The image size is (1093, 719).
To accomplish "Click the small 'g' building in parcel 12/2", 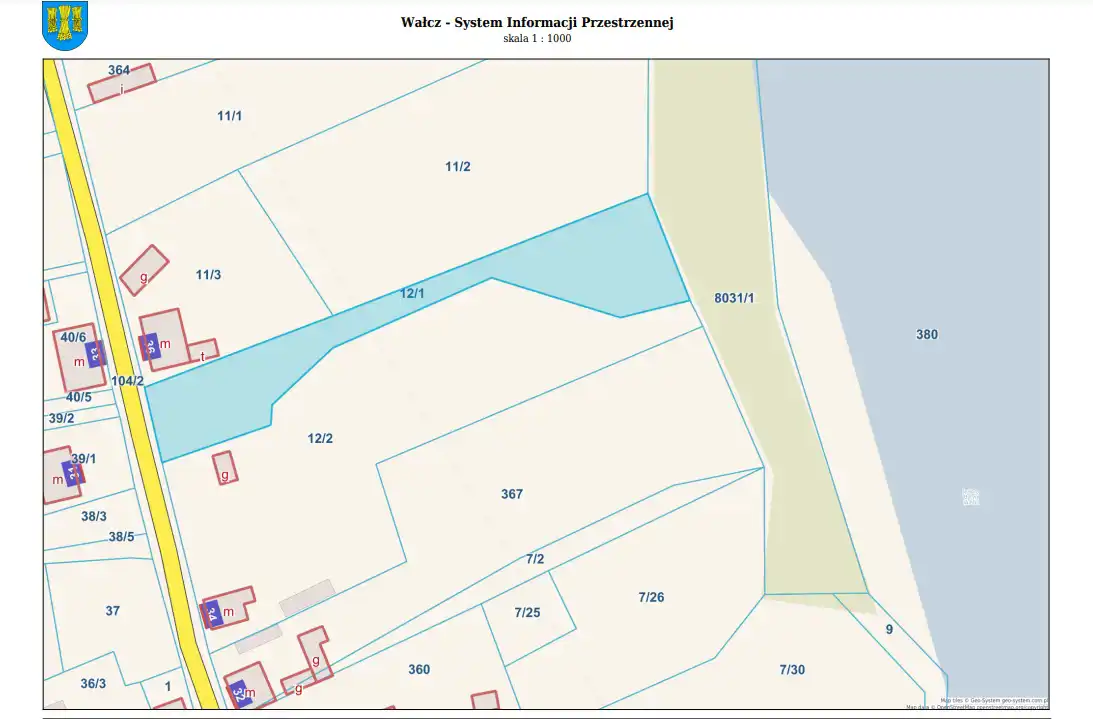I will tap(225, 468).
